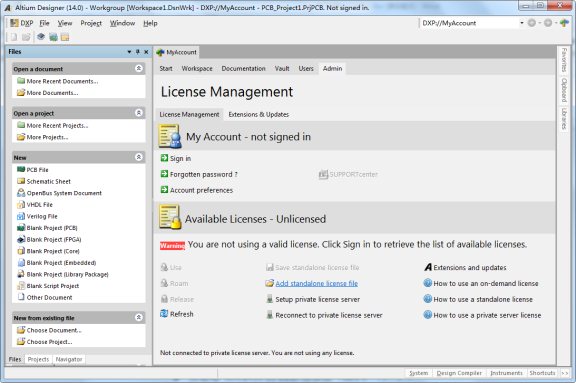Click the new document toolbar icon

(x=14, y=37)
